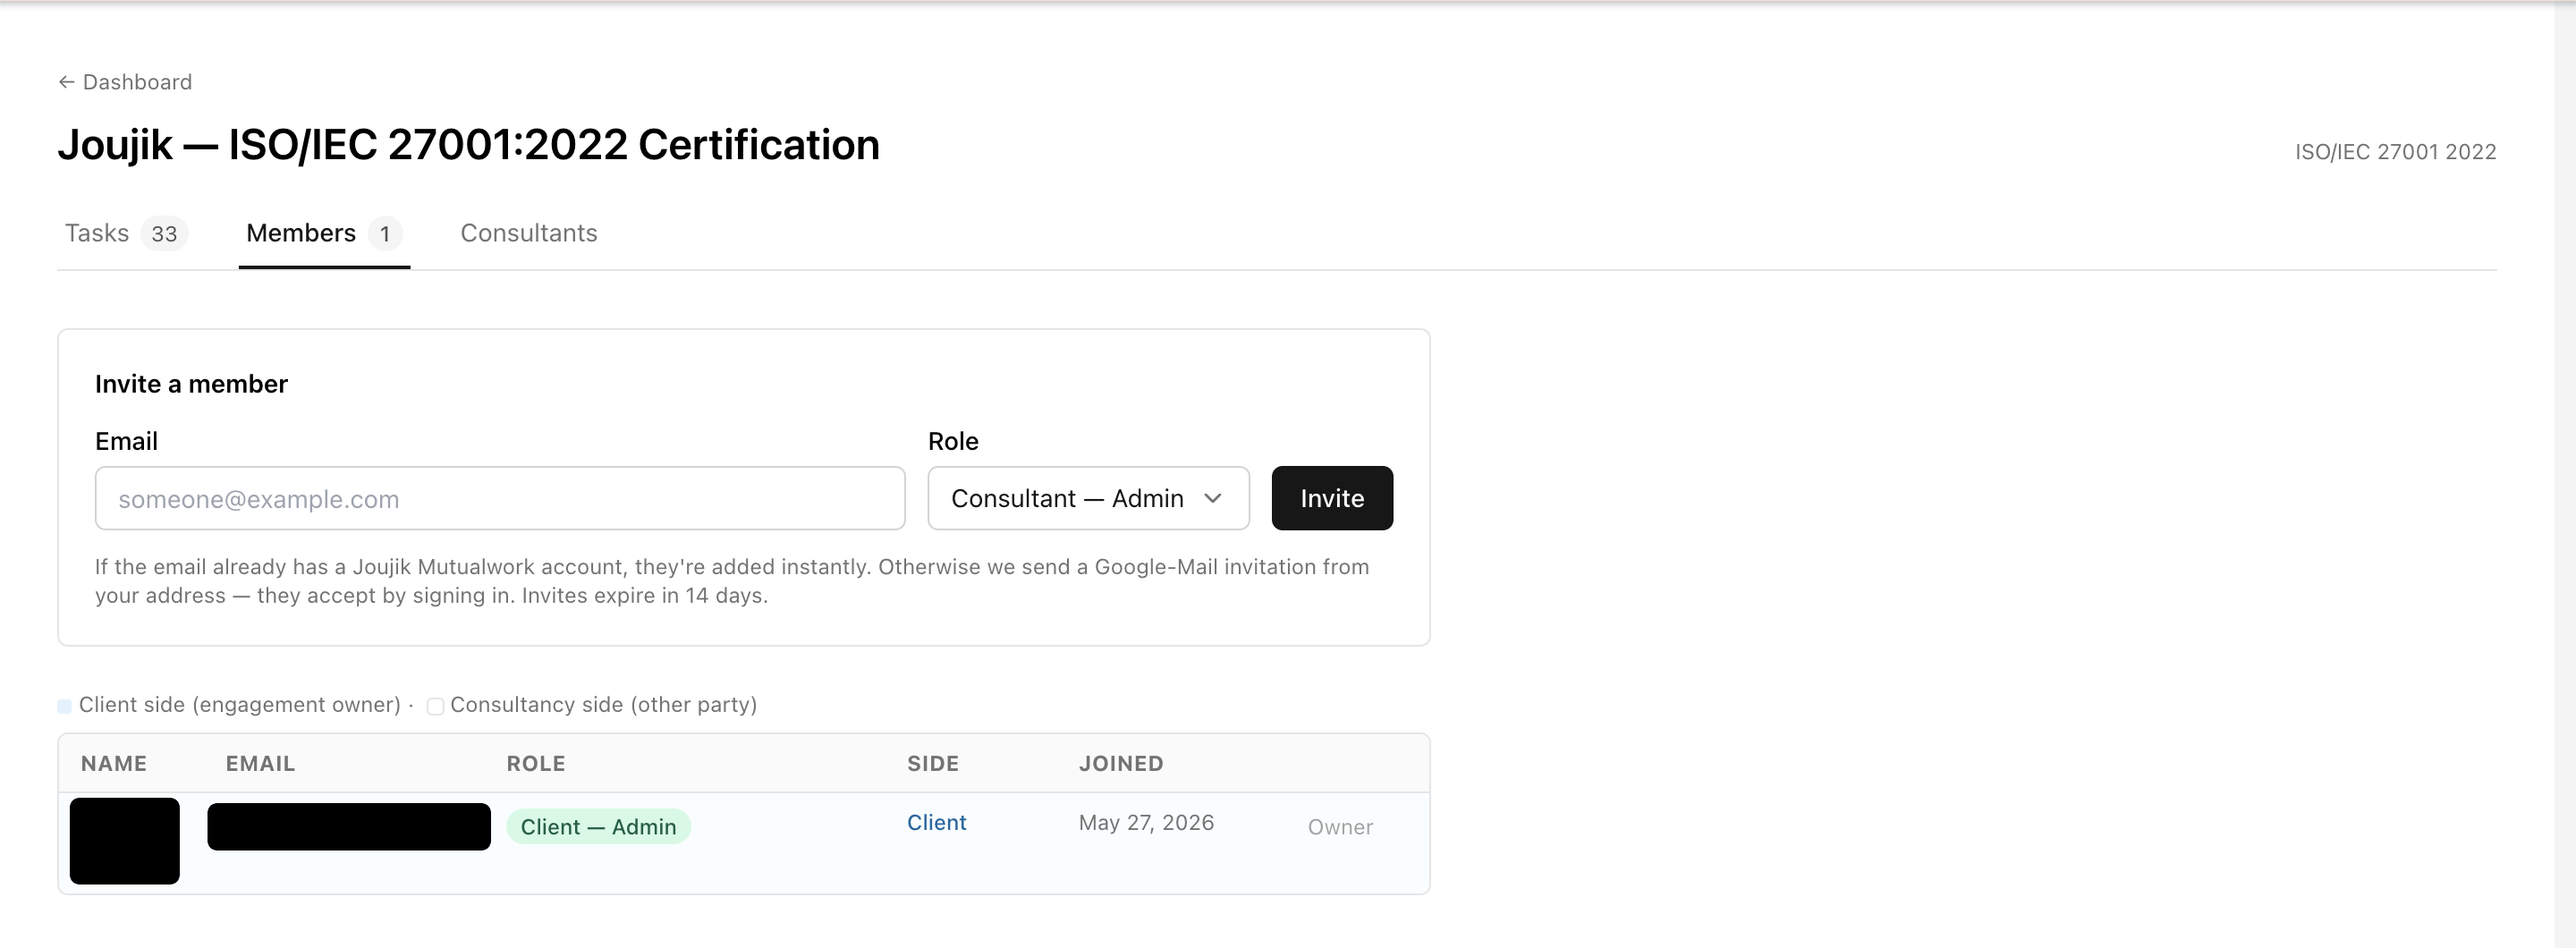2576x948 pixels.
Task: Open the Consultants tab
Action: point(528,233)
